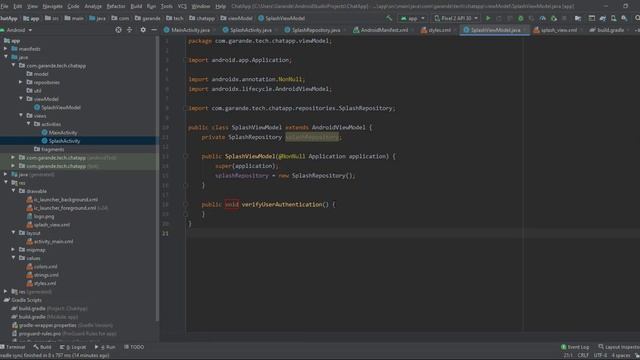The image size is (640, 360).
Task: Click the 'viewModel' breadcrumb in navigation bar
Action: click(236, 18)
